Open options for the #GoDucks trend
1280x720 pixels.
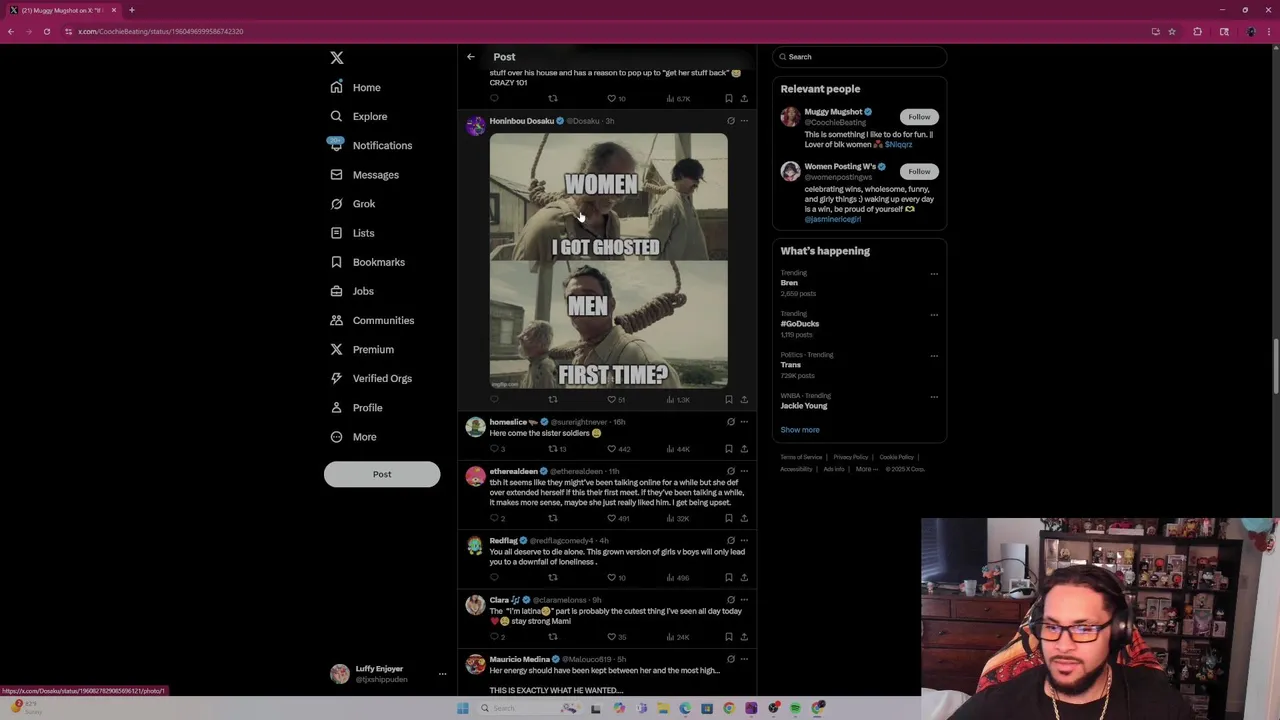pyautogui.click(x=934, y=314)
